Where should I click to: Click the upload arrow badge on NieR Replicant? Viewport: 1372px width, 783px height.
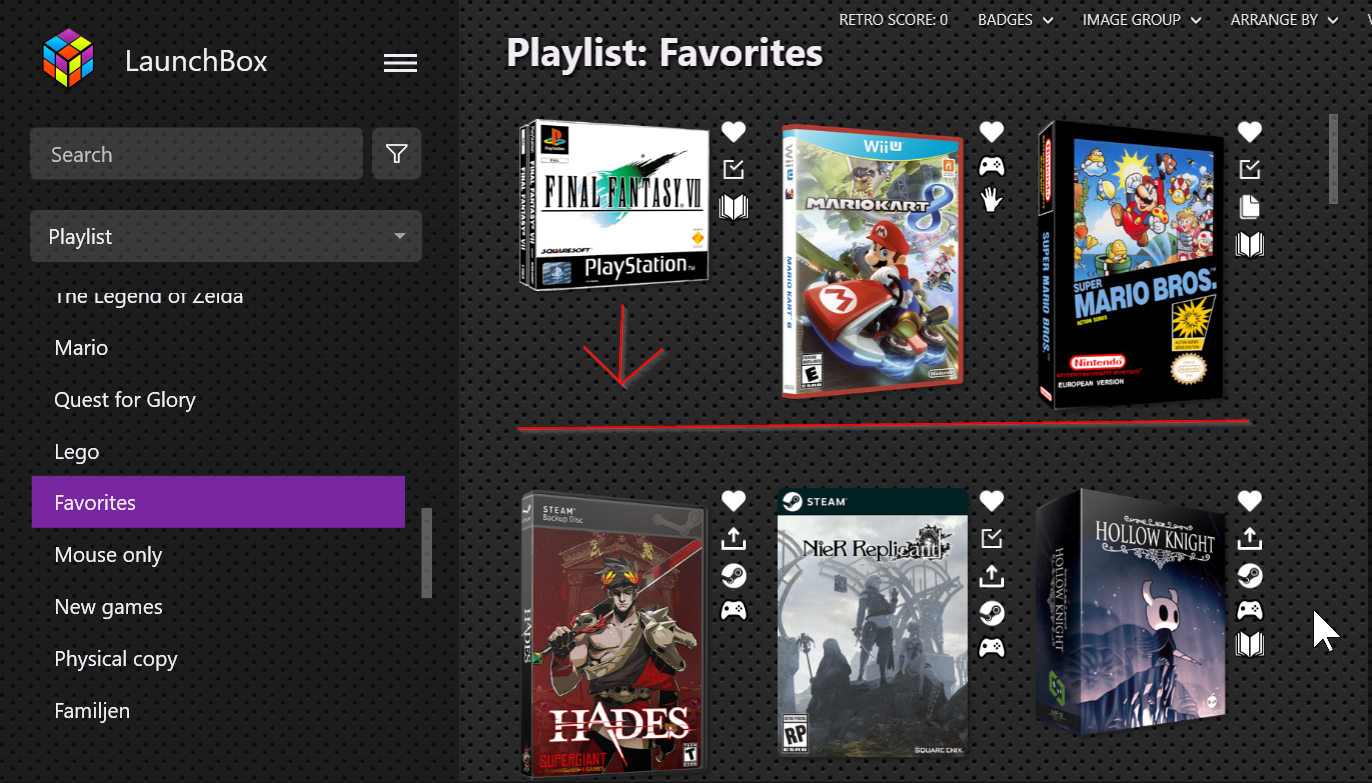(991, 576)
